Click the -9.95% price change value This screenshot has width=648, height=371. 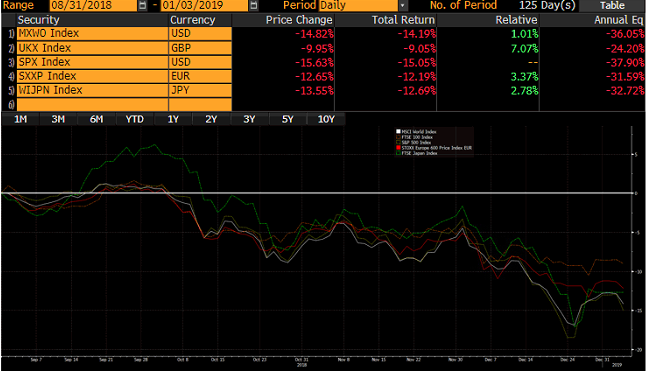pyautogui.click(x=317, y=48)
